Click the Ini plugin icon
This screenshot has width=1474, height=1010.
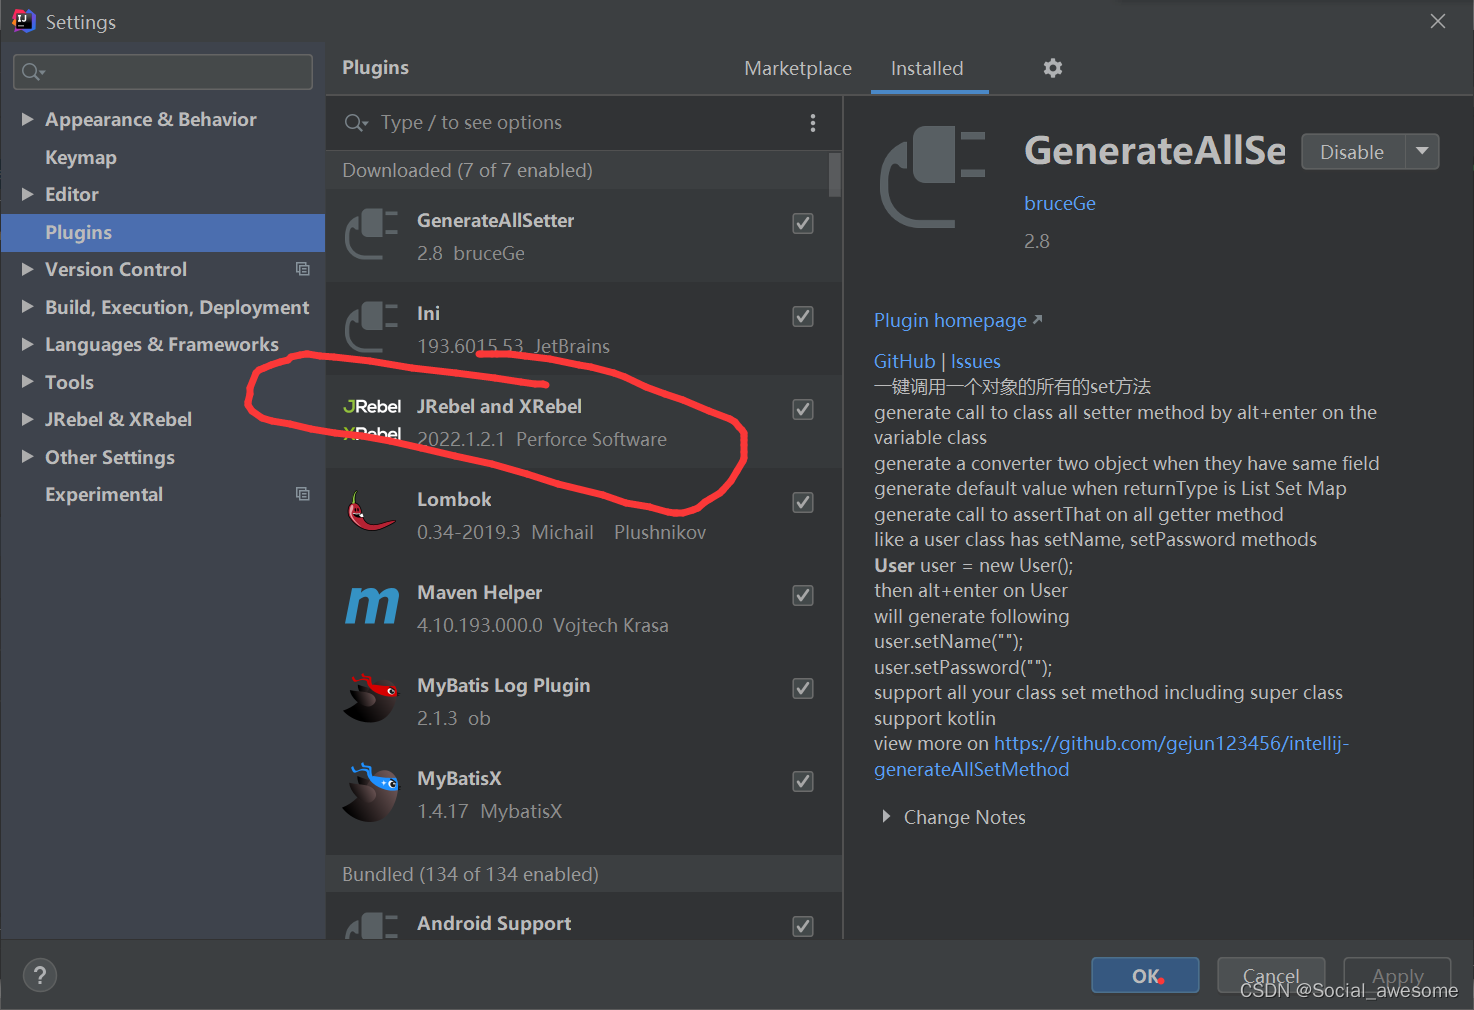coord(372,328)
